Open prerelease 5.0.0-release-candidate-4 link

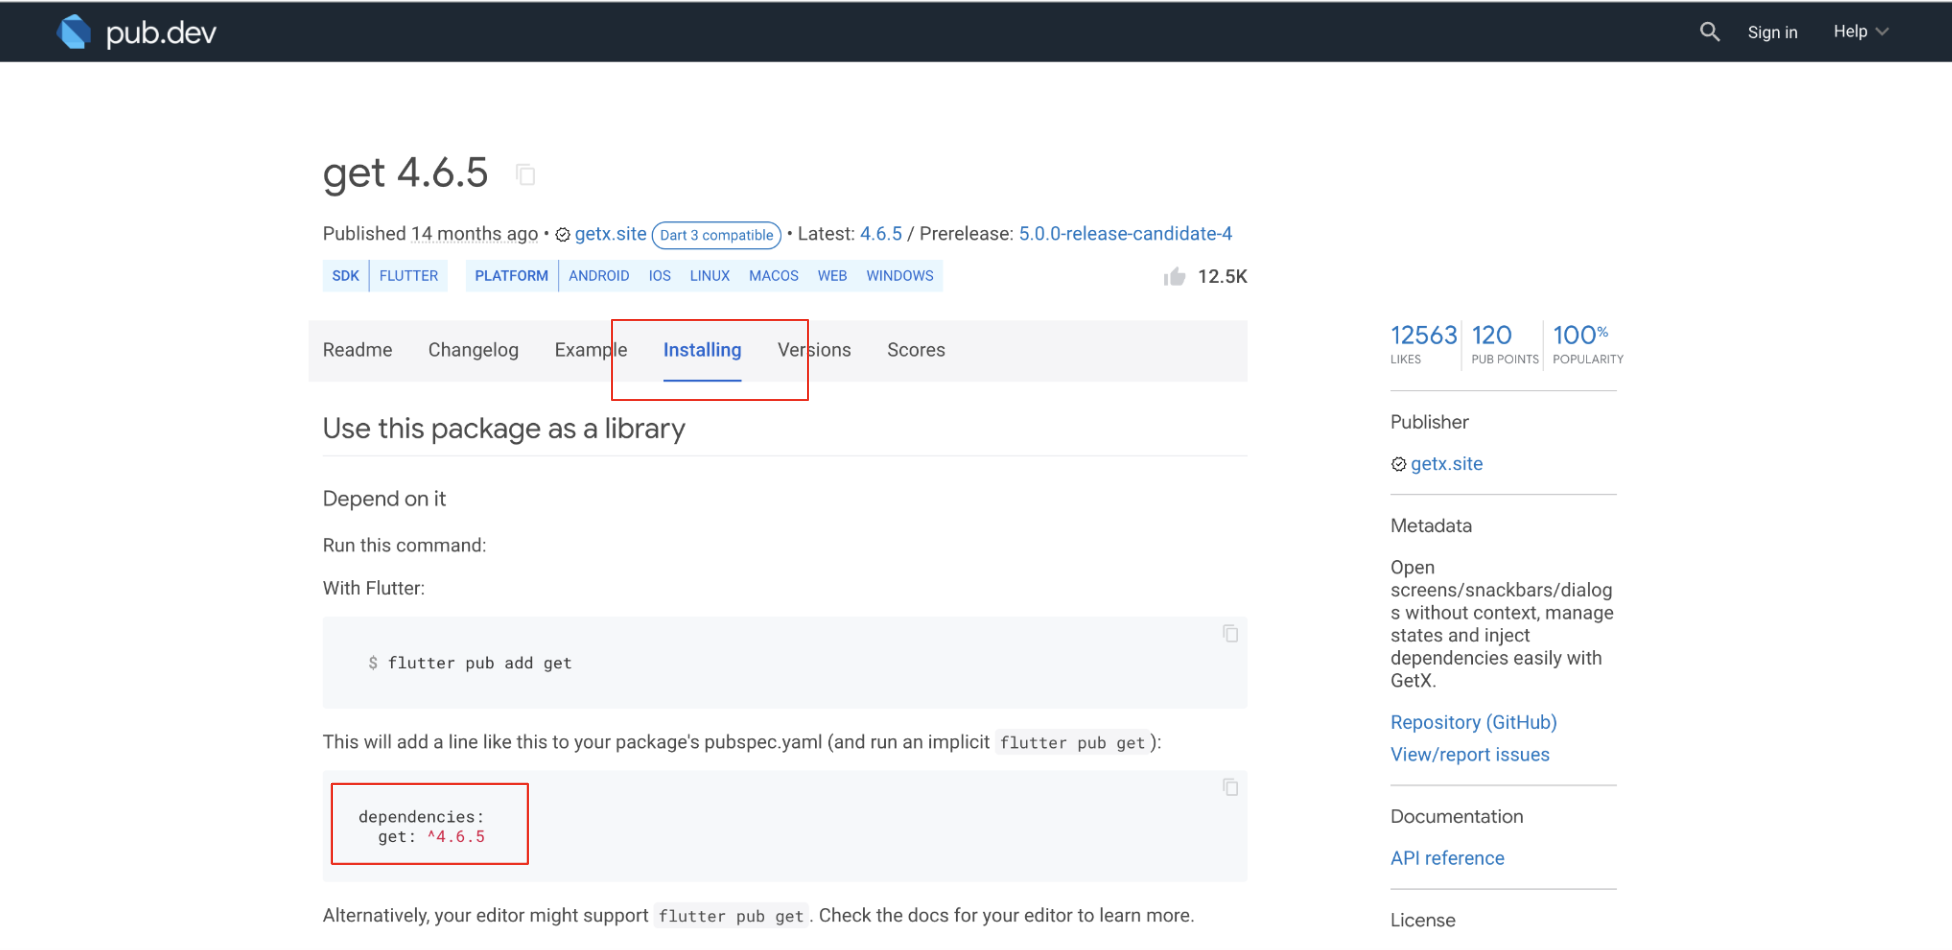(x=1125, y=234)
